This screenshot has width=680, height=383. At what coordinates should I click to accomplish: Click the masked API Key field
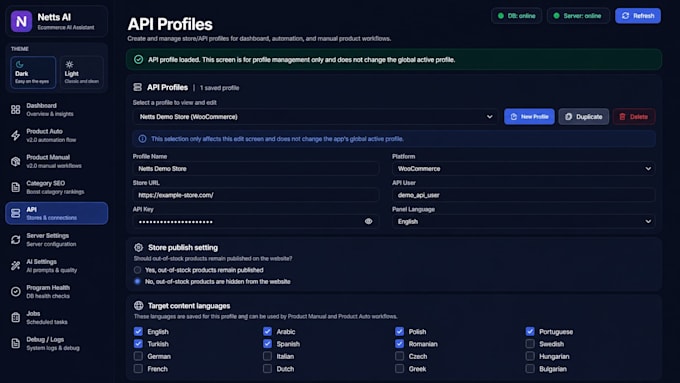click(255, 221)
